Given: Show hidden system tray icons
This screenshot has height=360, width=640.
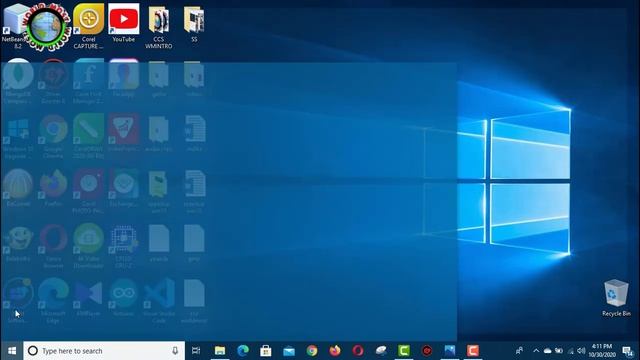Looking at the screenshot, I should coord(536,351).
